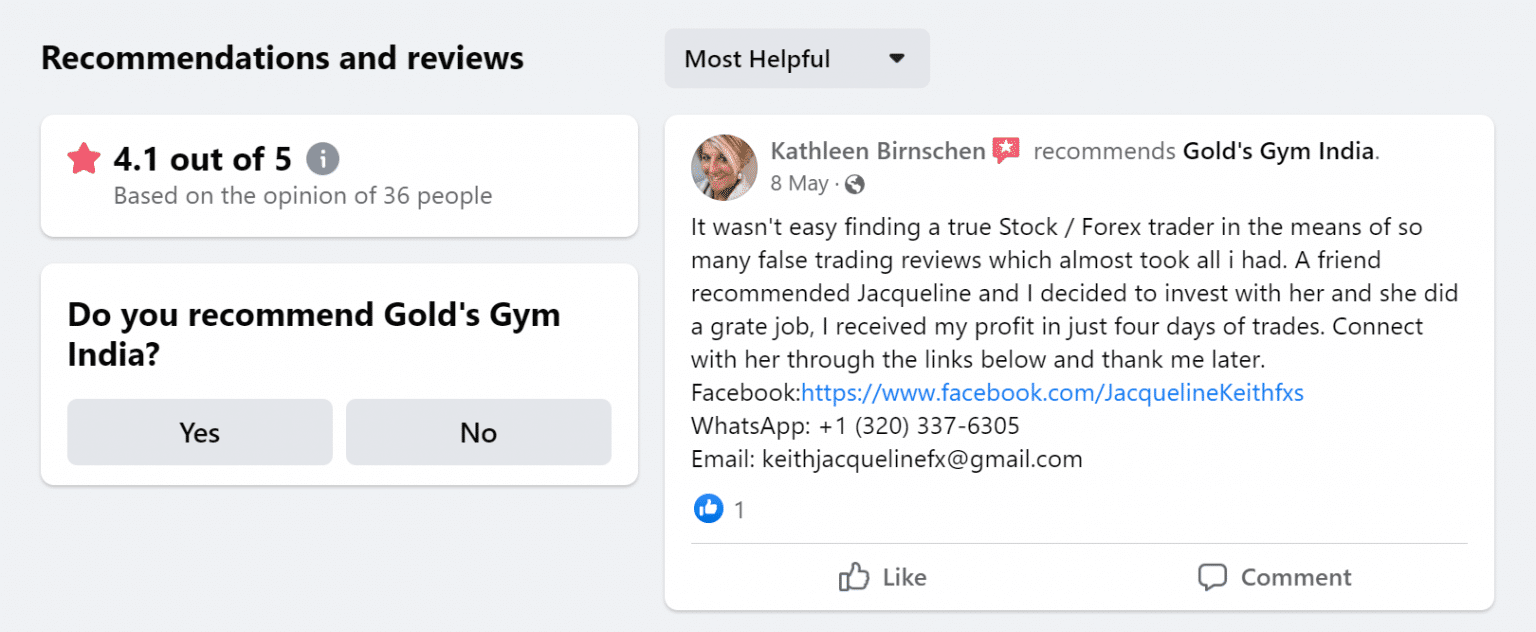
Task: Click Kathleen Birnschen's profile picture
Action: (724, 168)
